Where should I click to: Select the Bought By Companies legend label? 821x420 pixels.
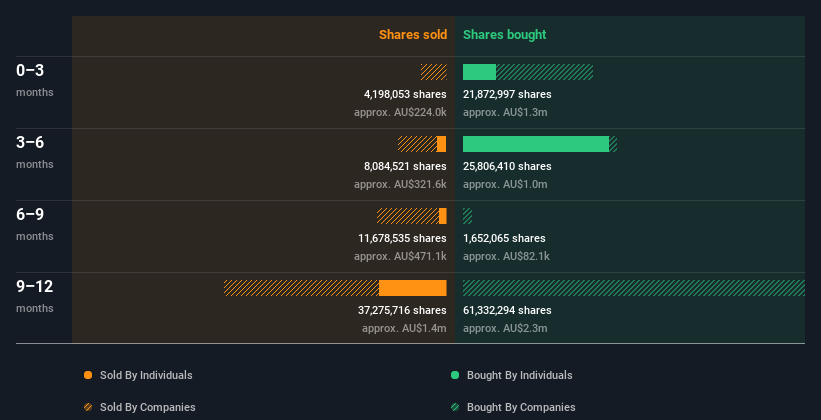521,407
